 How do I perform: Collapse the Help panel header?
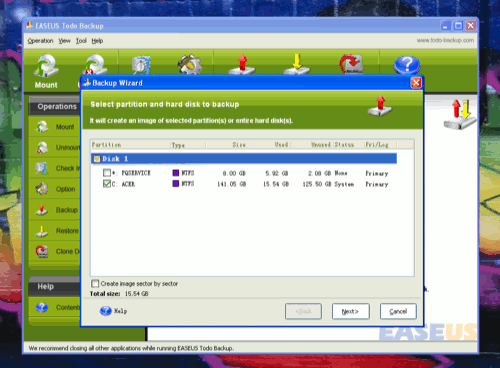point(55,286)
